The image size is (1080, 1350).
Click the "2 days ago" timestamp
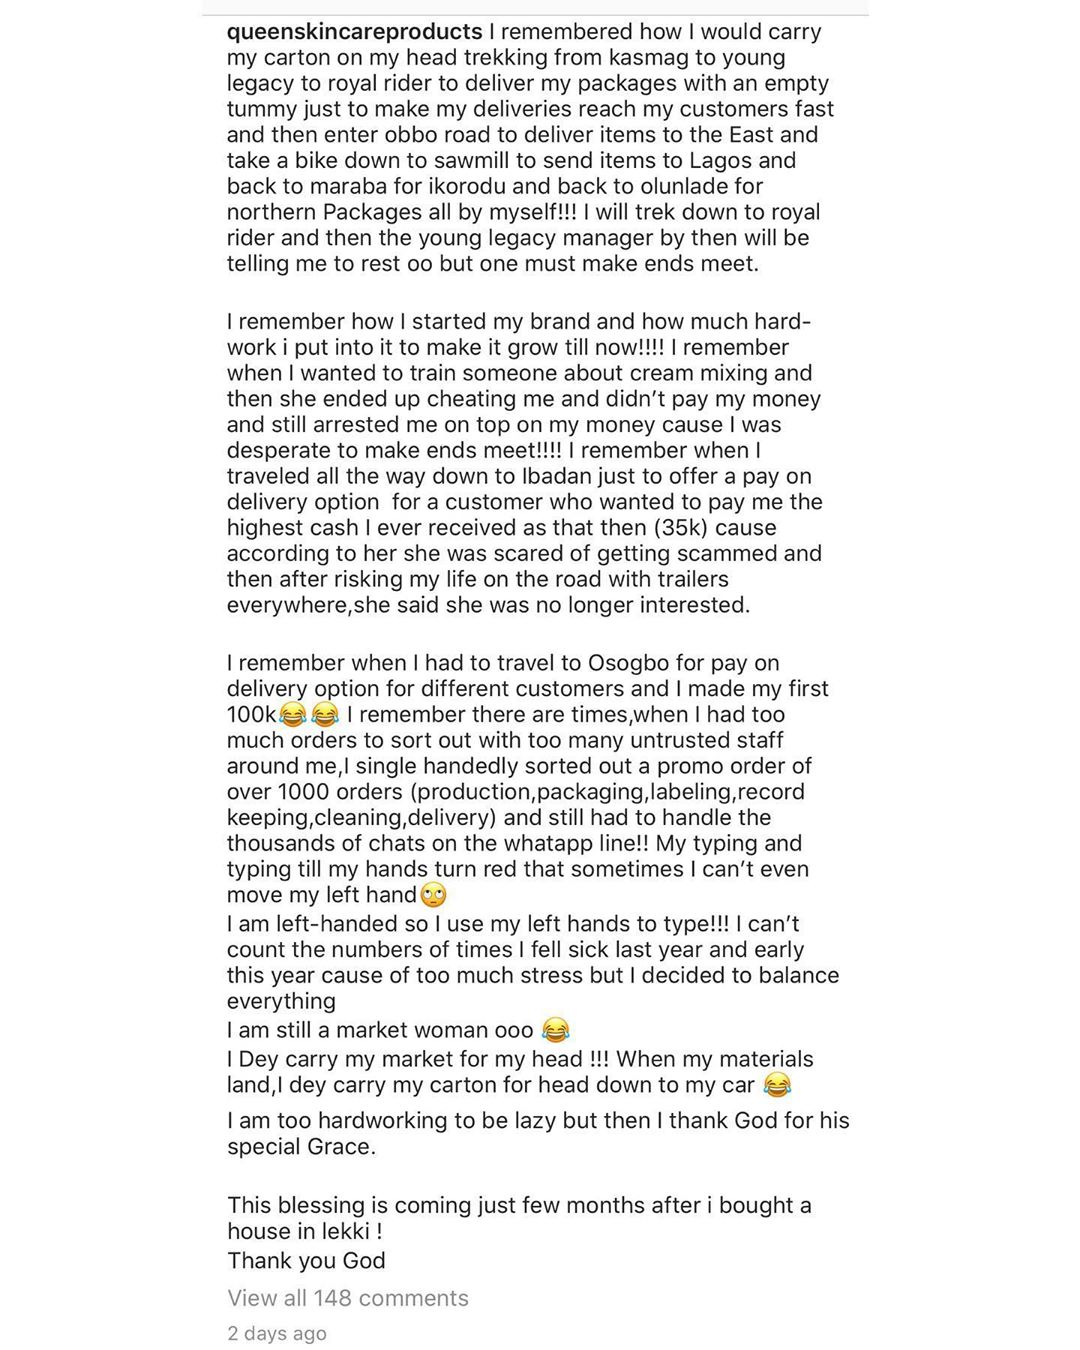point(277,1333)
